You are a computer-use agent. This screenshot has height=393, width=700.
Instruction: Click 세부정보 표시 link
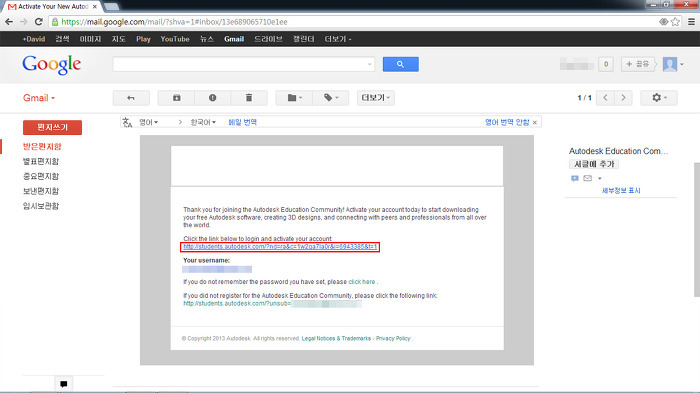coord(621,191)
